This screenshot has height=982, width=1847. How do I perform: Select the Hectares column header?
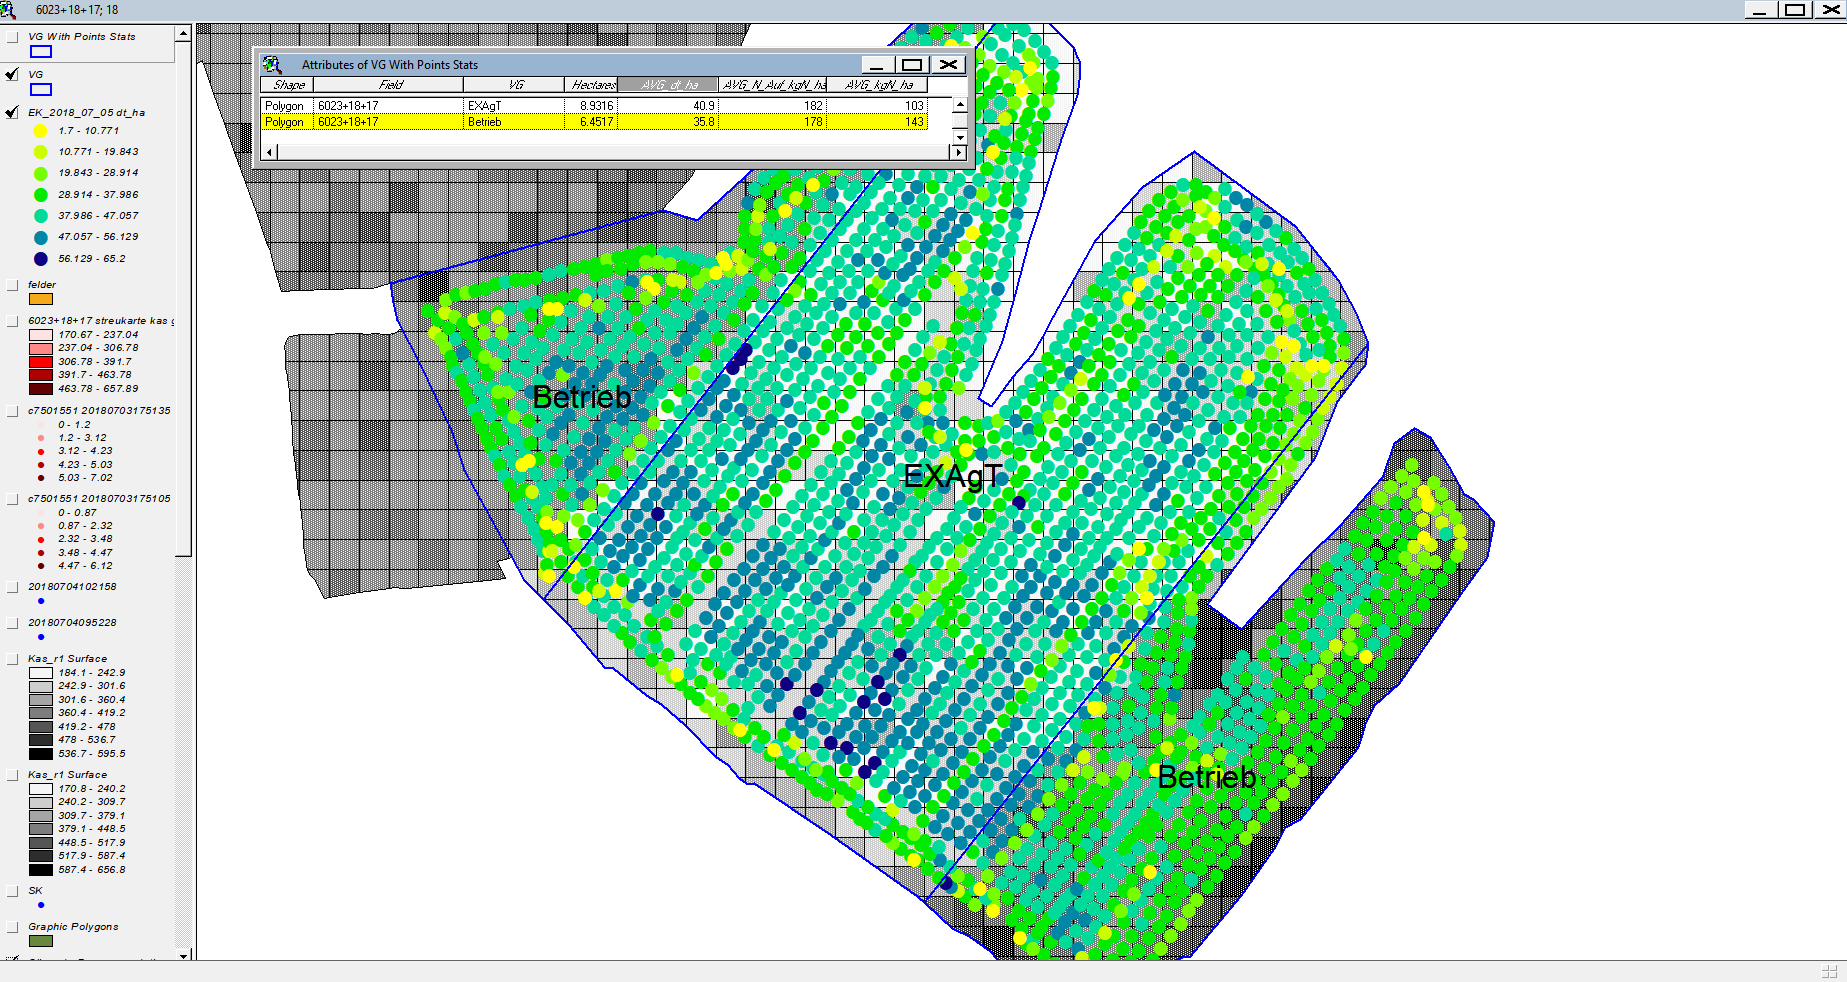pyautogui.click(x=592, y=85)
